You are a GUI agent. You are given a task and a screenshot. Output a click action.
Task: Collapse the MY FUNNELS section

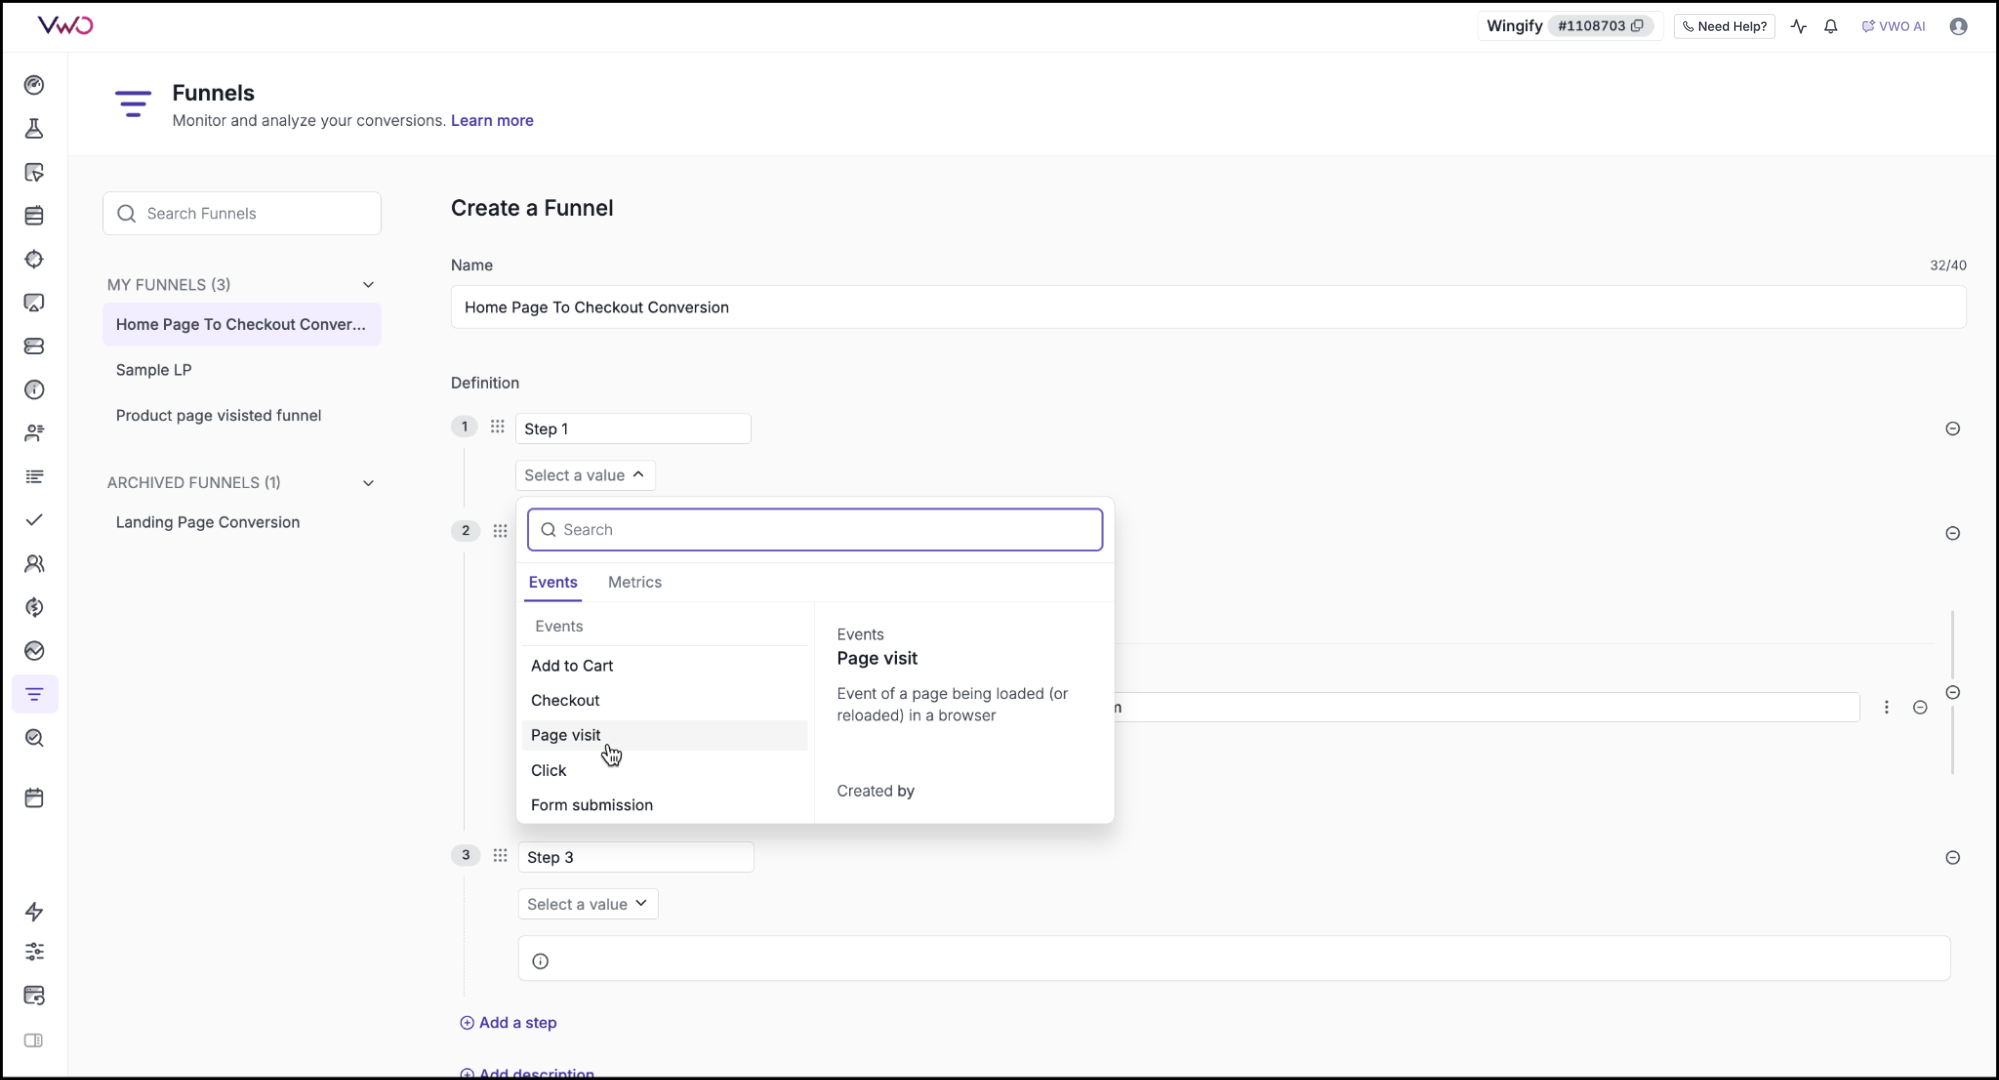tap(368, 285)
